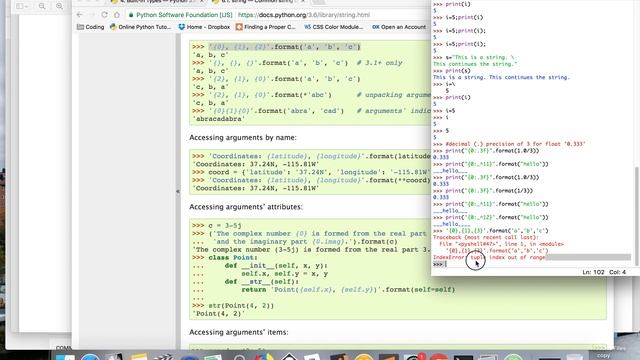
Task: Click Ln: 102 in IDLE status bar
Action: (x=593, y=272)
